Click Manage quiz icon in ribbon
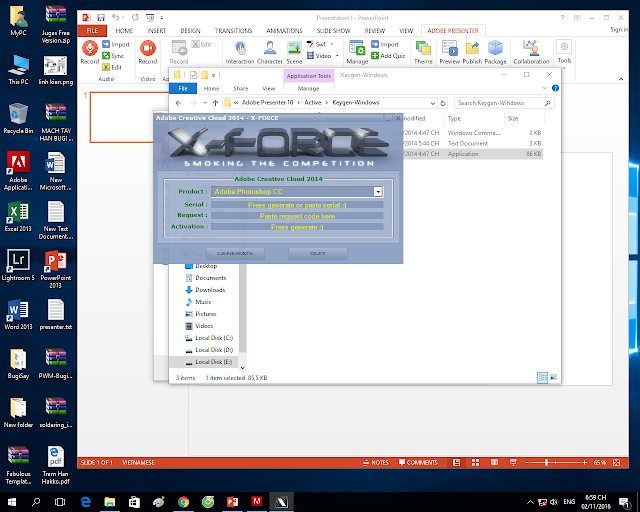Viewport: 640px width, 512px height. [x=357, y=52]
